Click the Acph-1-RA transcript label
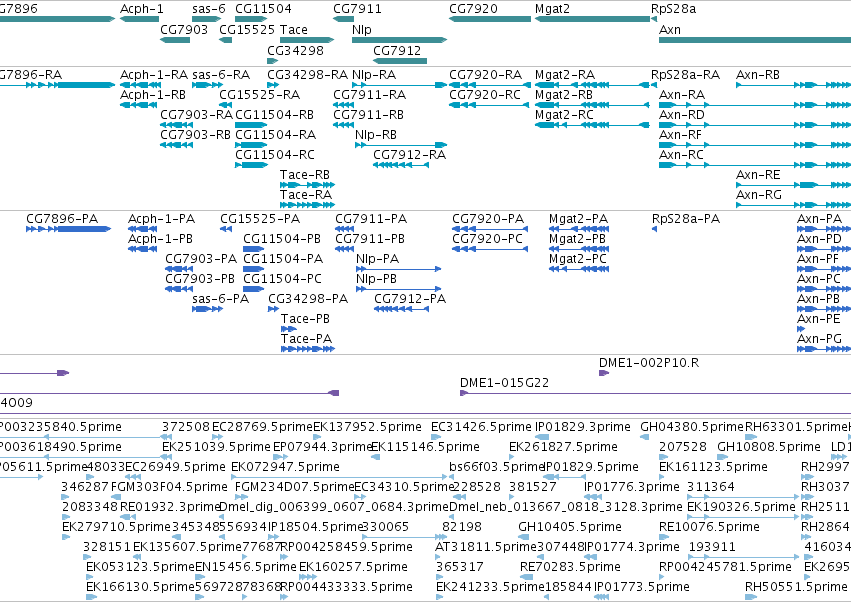 (x=154, y=75)
